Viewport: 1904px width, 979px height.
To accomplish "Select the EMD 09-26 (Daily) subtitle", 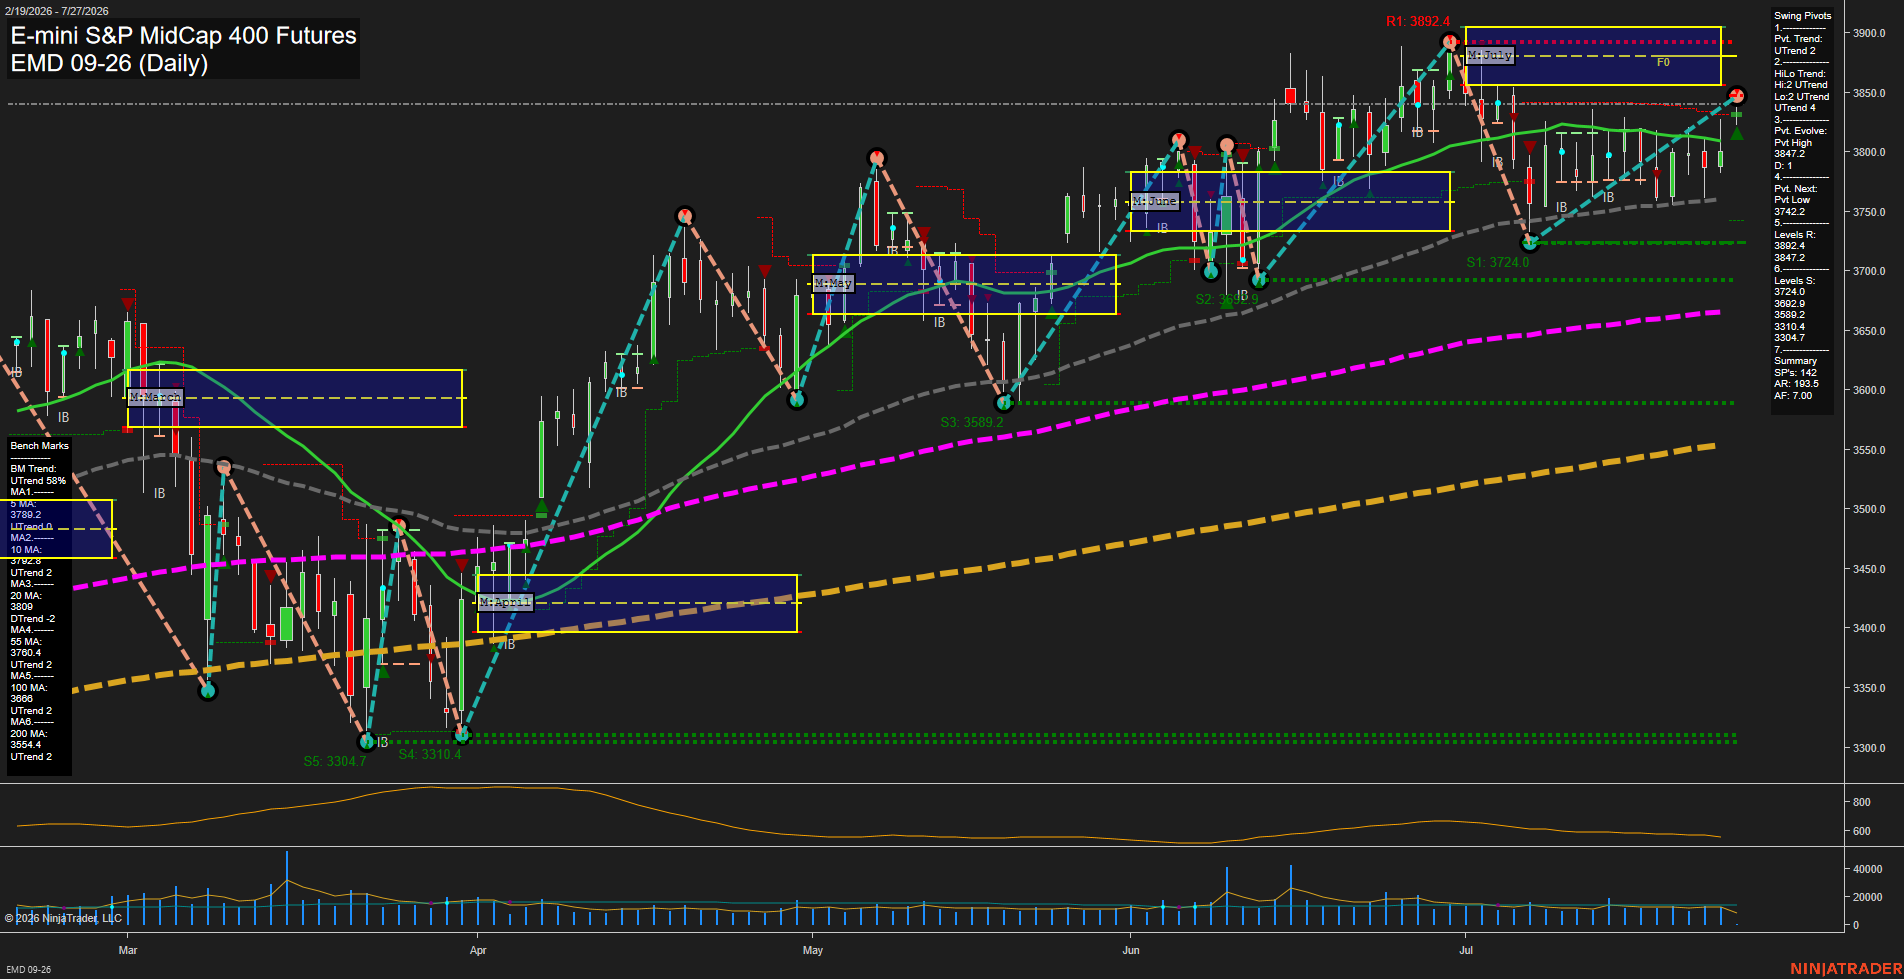I will coord(109,63).
